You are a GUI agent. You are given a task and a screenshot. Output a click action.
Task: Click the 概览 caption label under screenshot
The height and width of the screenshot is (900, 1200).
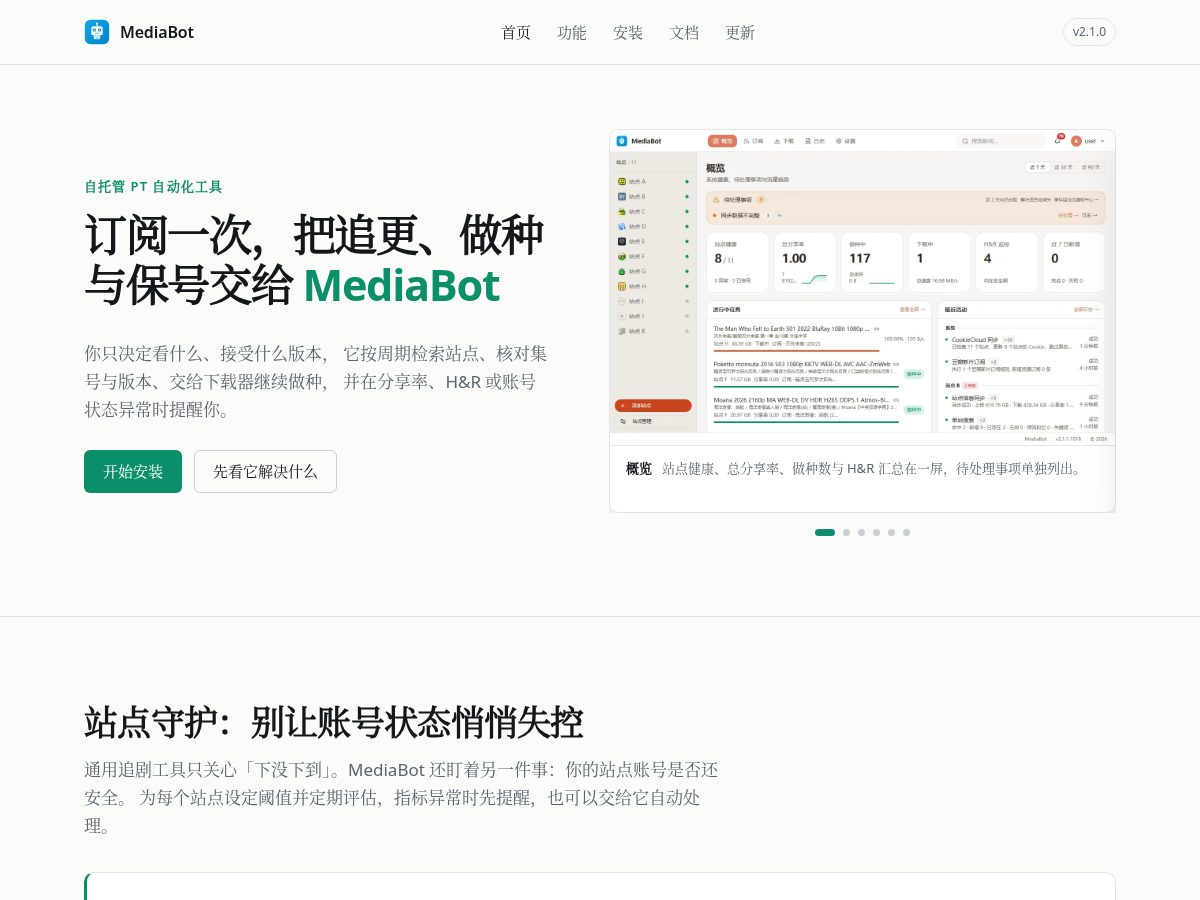(639, 468)
